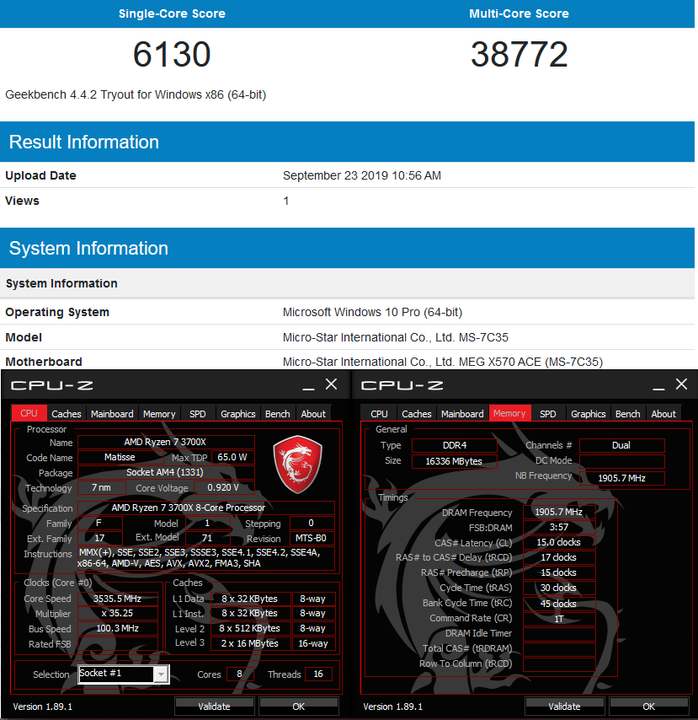
Task: Click the Core Speed value 3535.5 MHz
Action: click(118, 599)
